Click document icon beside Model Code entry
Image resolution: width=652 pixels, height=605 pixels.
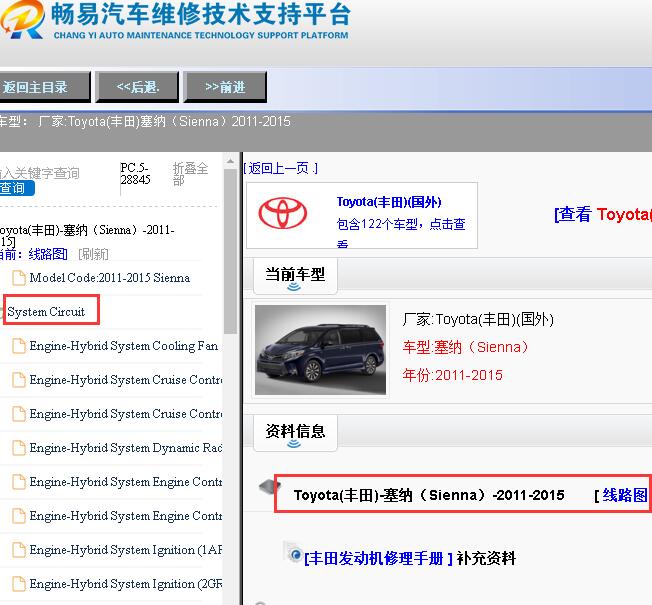pos(19,278)
